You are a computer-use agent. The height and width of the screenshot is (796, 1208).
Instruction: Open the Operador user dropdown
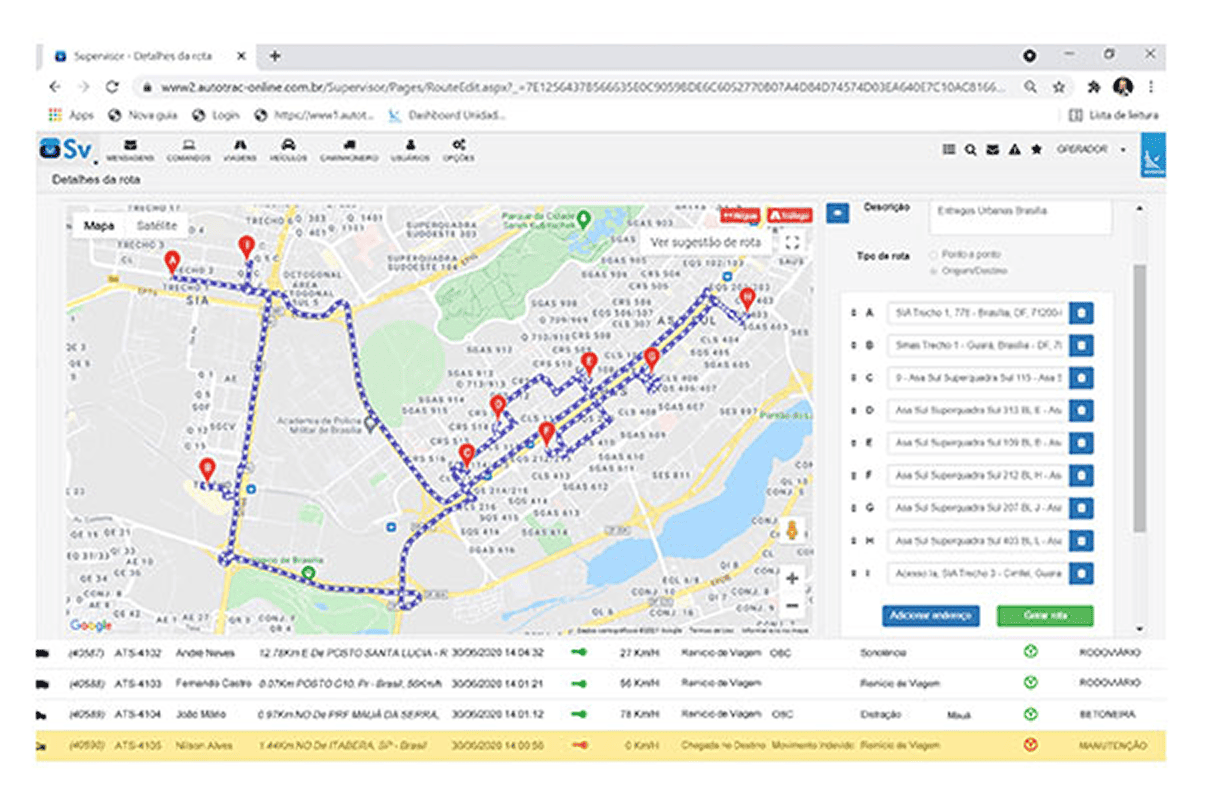pos(1090,150)
